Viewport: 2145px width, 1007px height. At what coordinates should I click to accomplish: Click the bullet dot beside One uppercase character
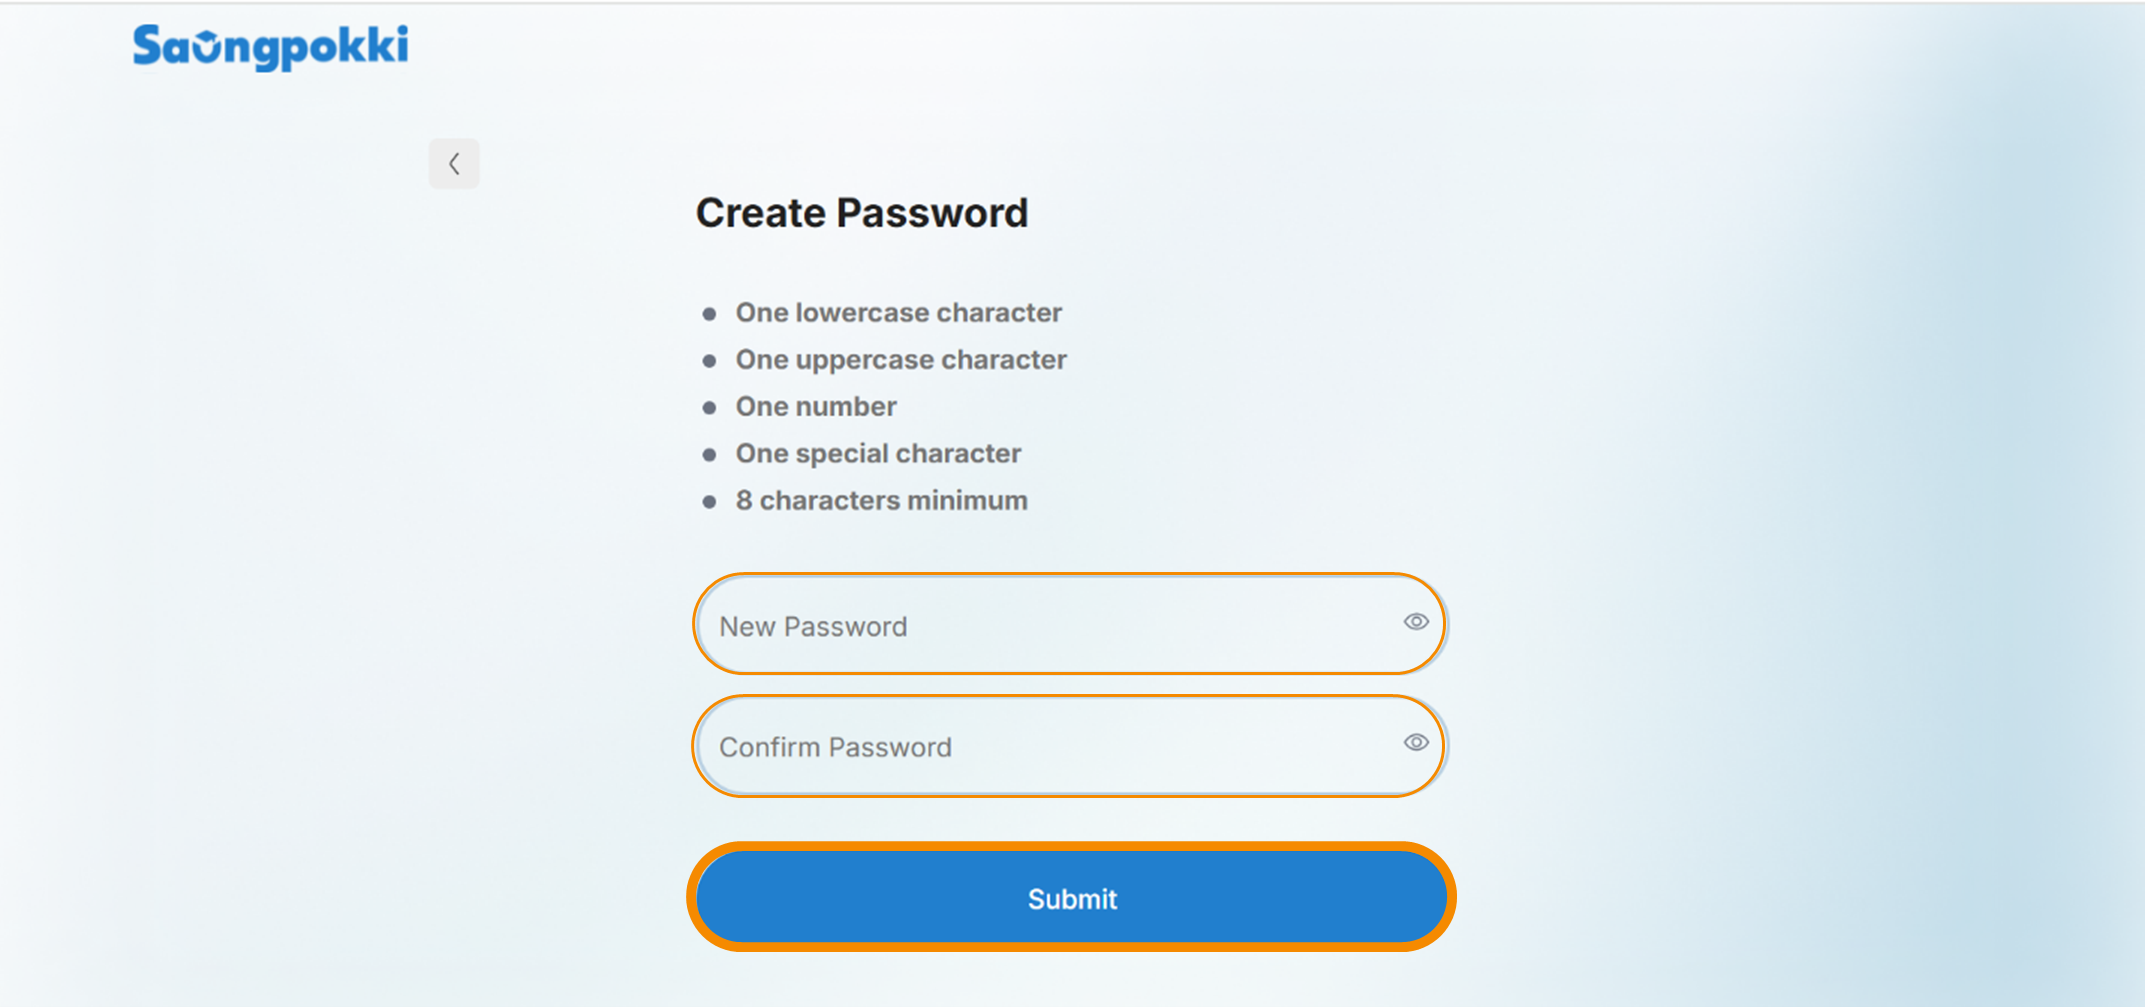click(709, 361)
